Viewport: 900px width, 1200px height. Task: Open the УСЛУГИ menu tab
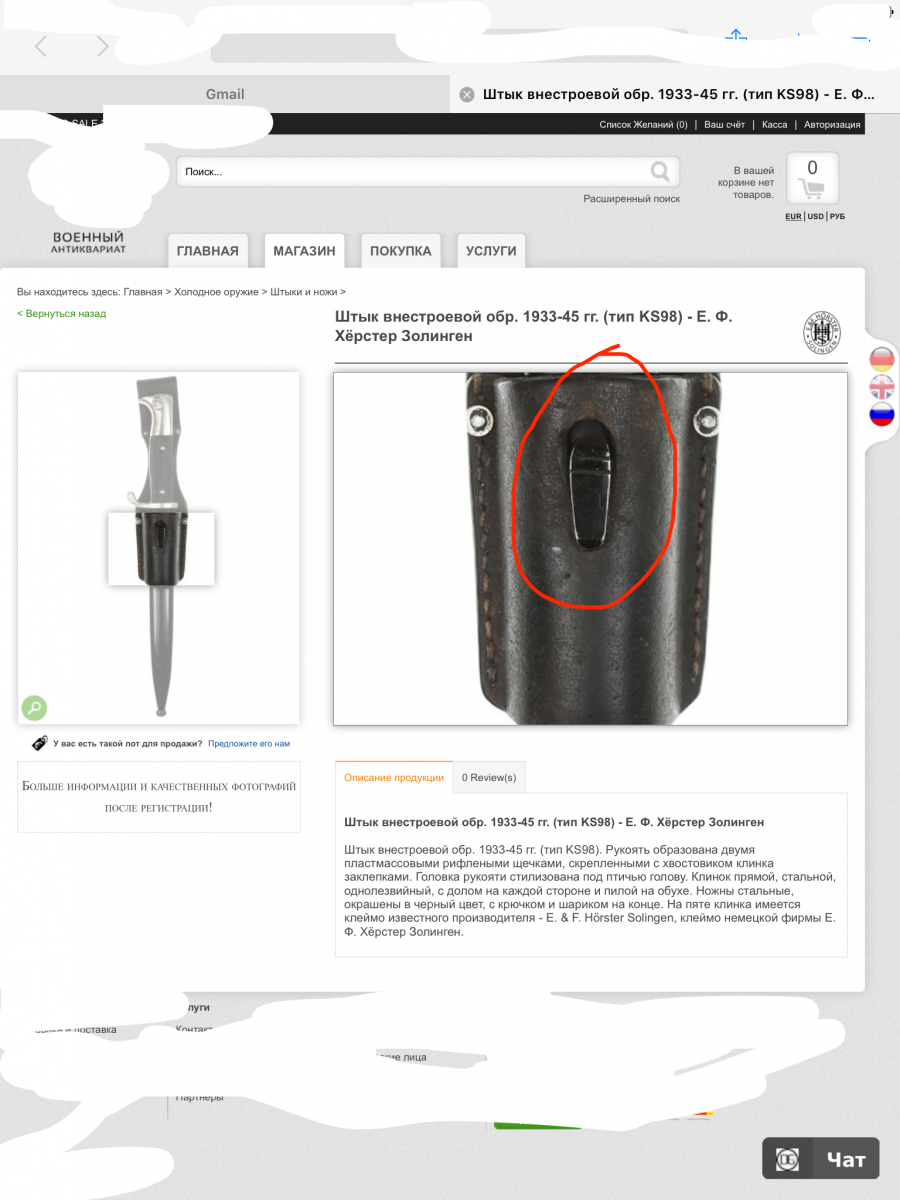(491, 251)
